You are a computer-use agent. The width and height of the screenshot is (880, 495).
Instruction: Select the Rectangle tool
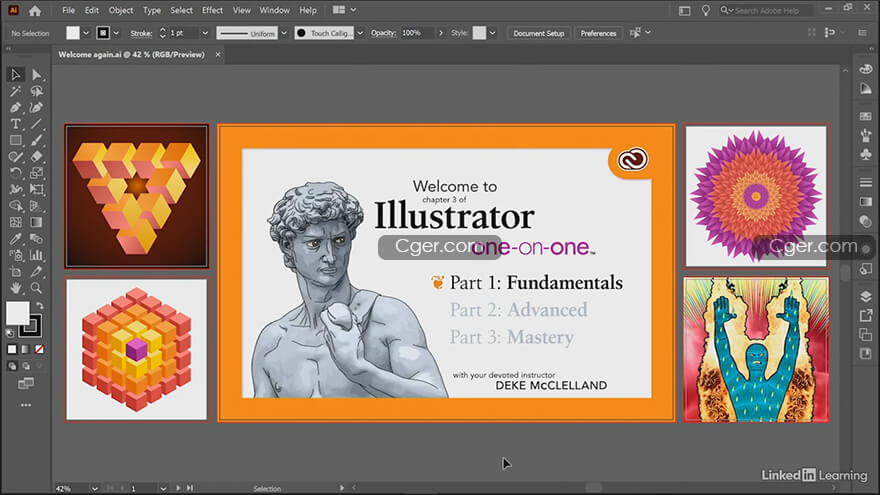[x=16, y=140]
